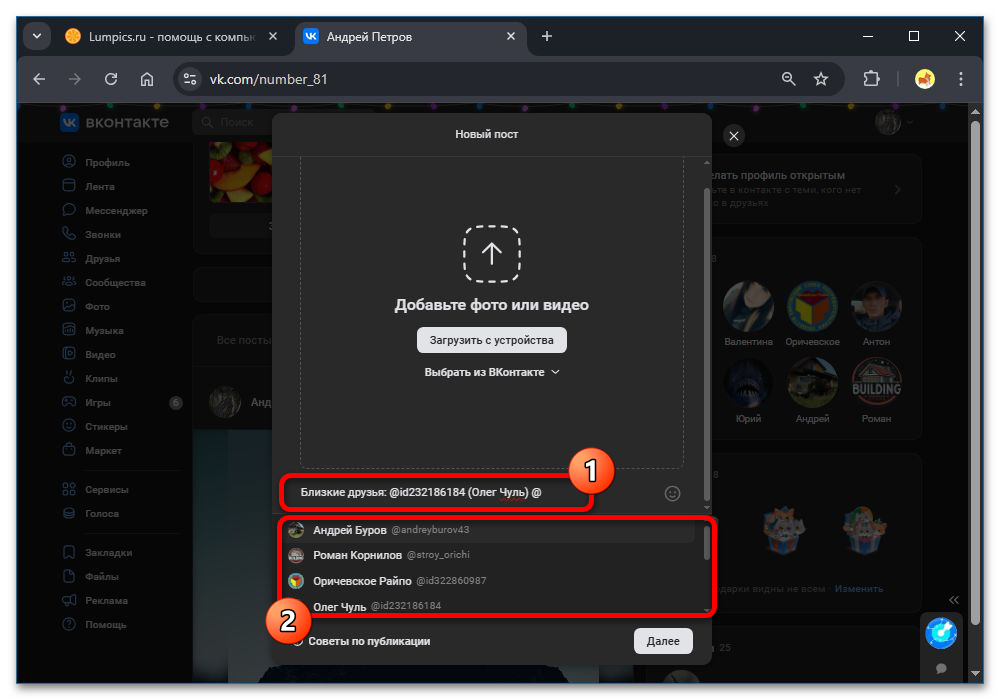Click the Сервисы grid icon
The height and width of the screenshot is (700, 1000).
69,489
